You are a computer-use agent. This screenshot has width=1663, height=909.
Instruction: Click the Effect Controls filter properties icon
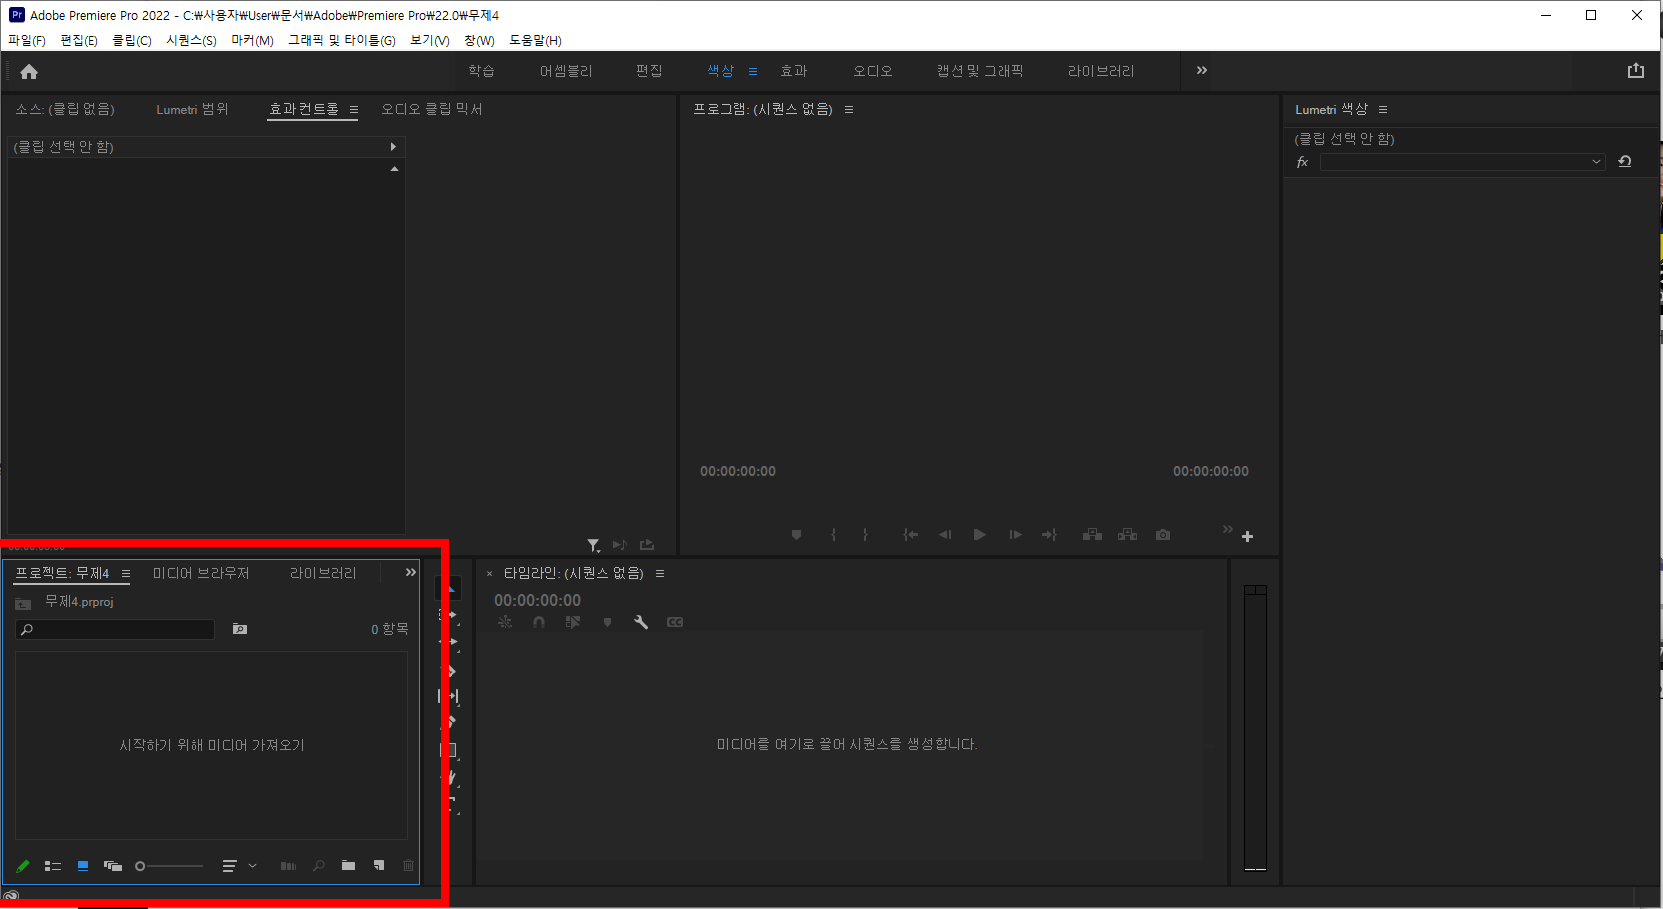pos(594,545)
